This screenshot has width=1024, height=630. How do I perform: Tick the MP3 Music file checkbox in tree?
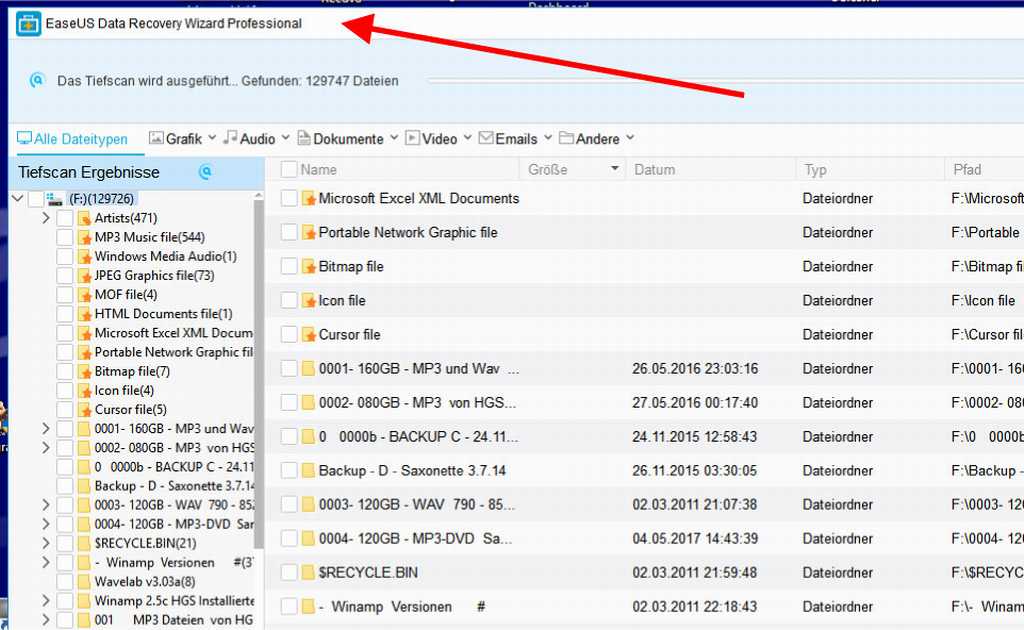click(65, 237)
